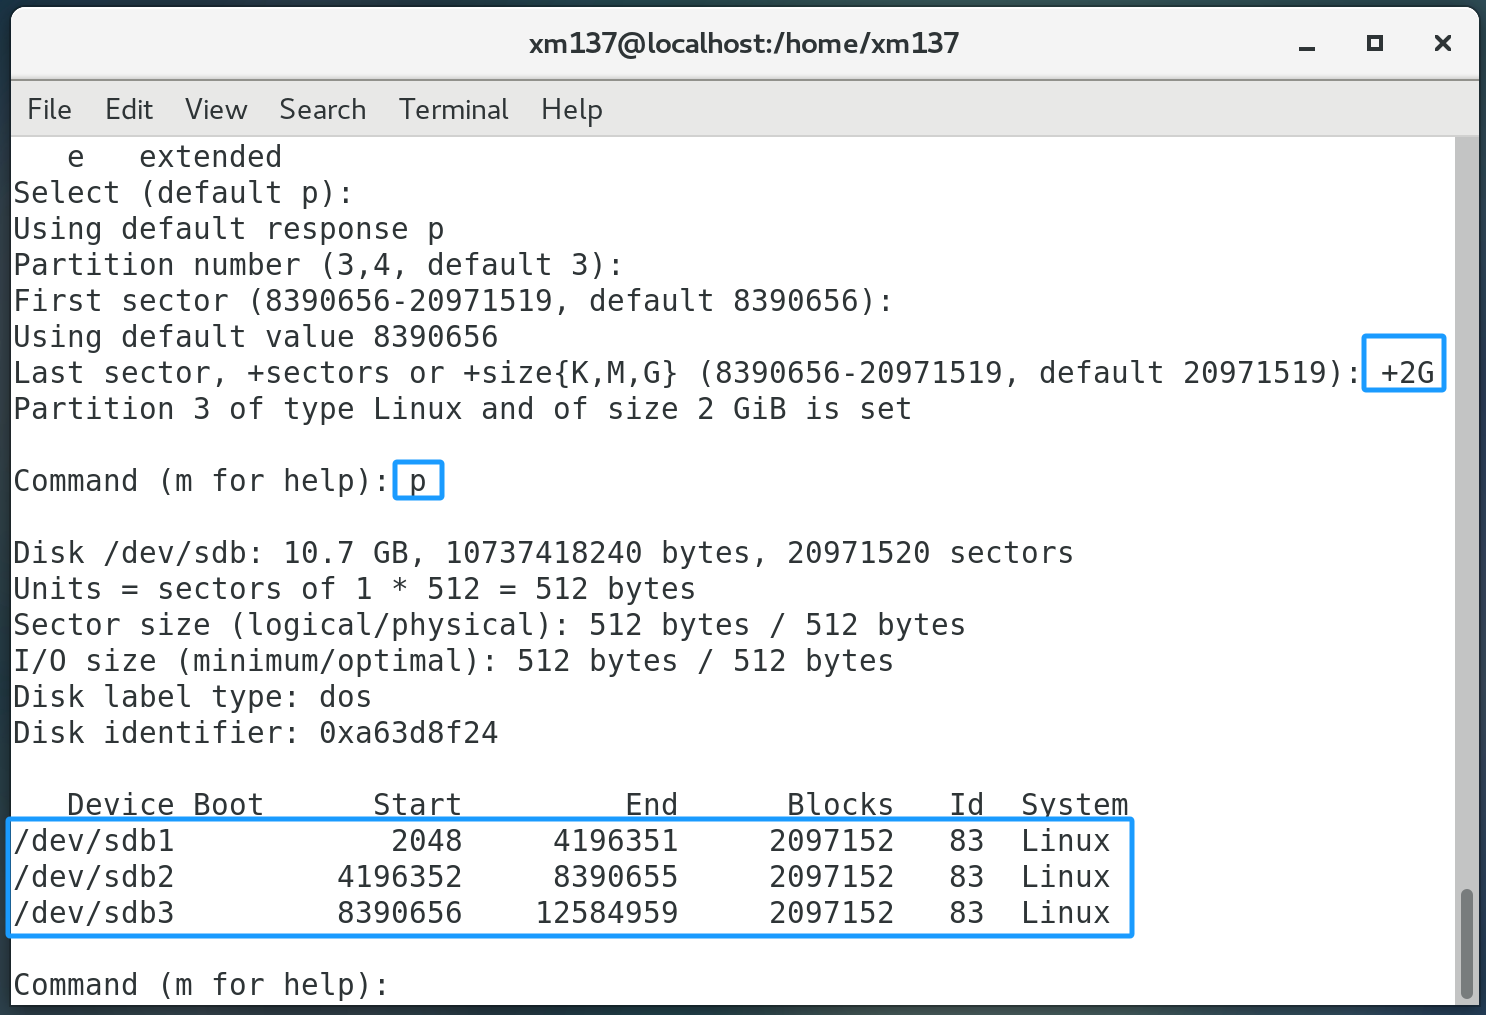Screen dimensions: 1486x1015
Task: Click the vertical scrollbar thumb
Action: pos(1467,943)
